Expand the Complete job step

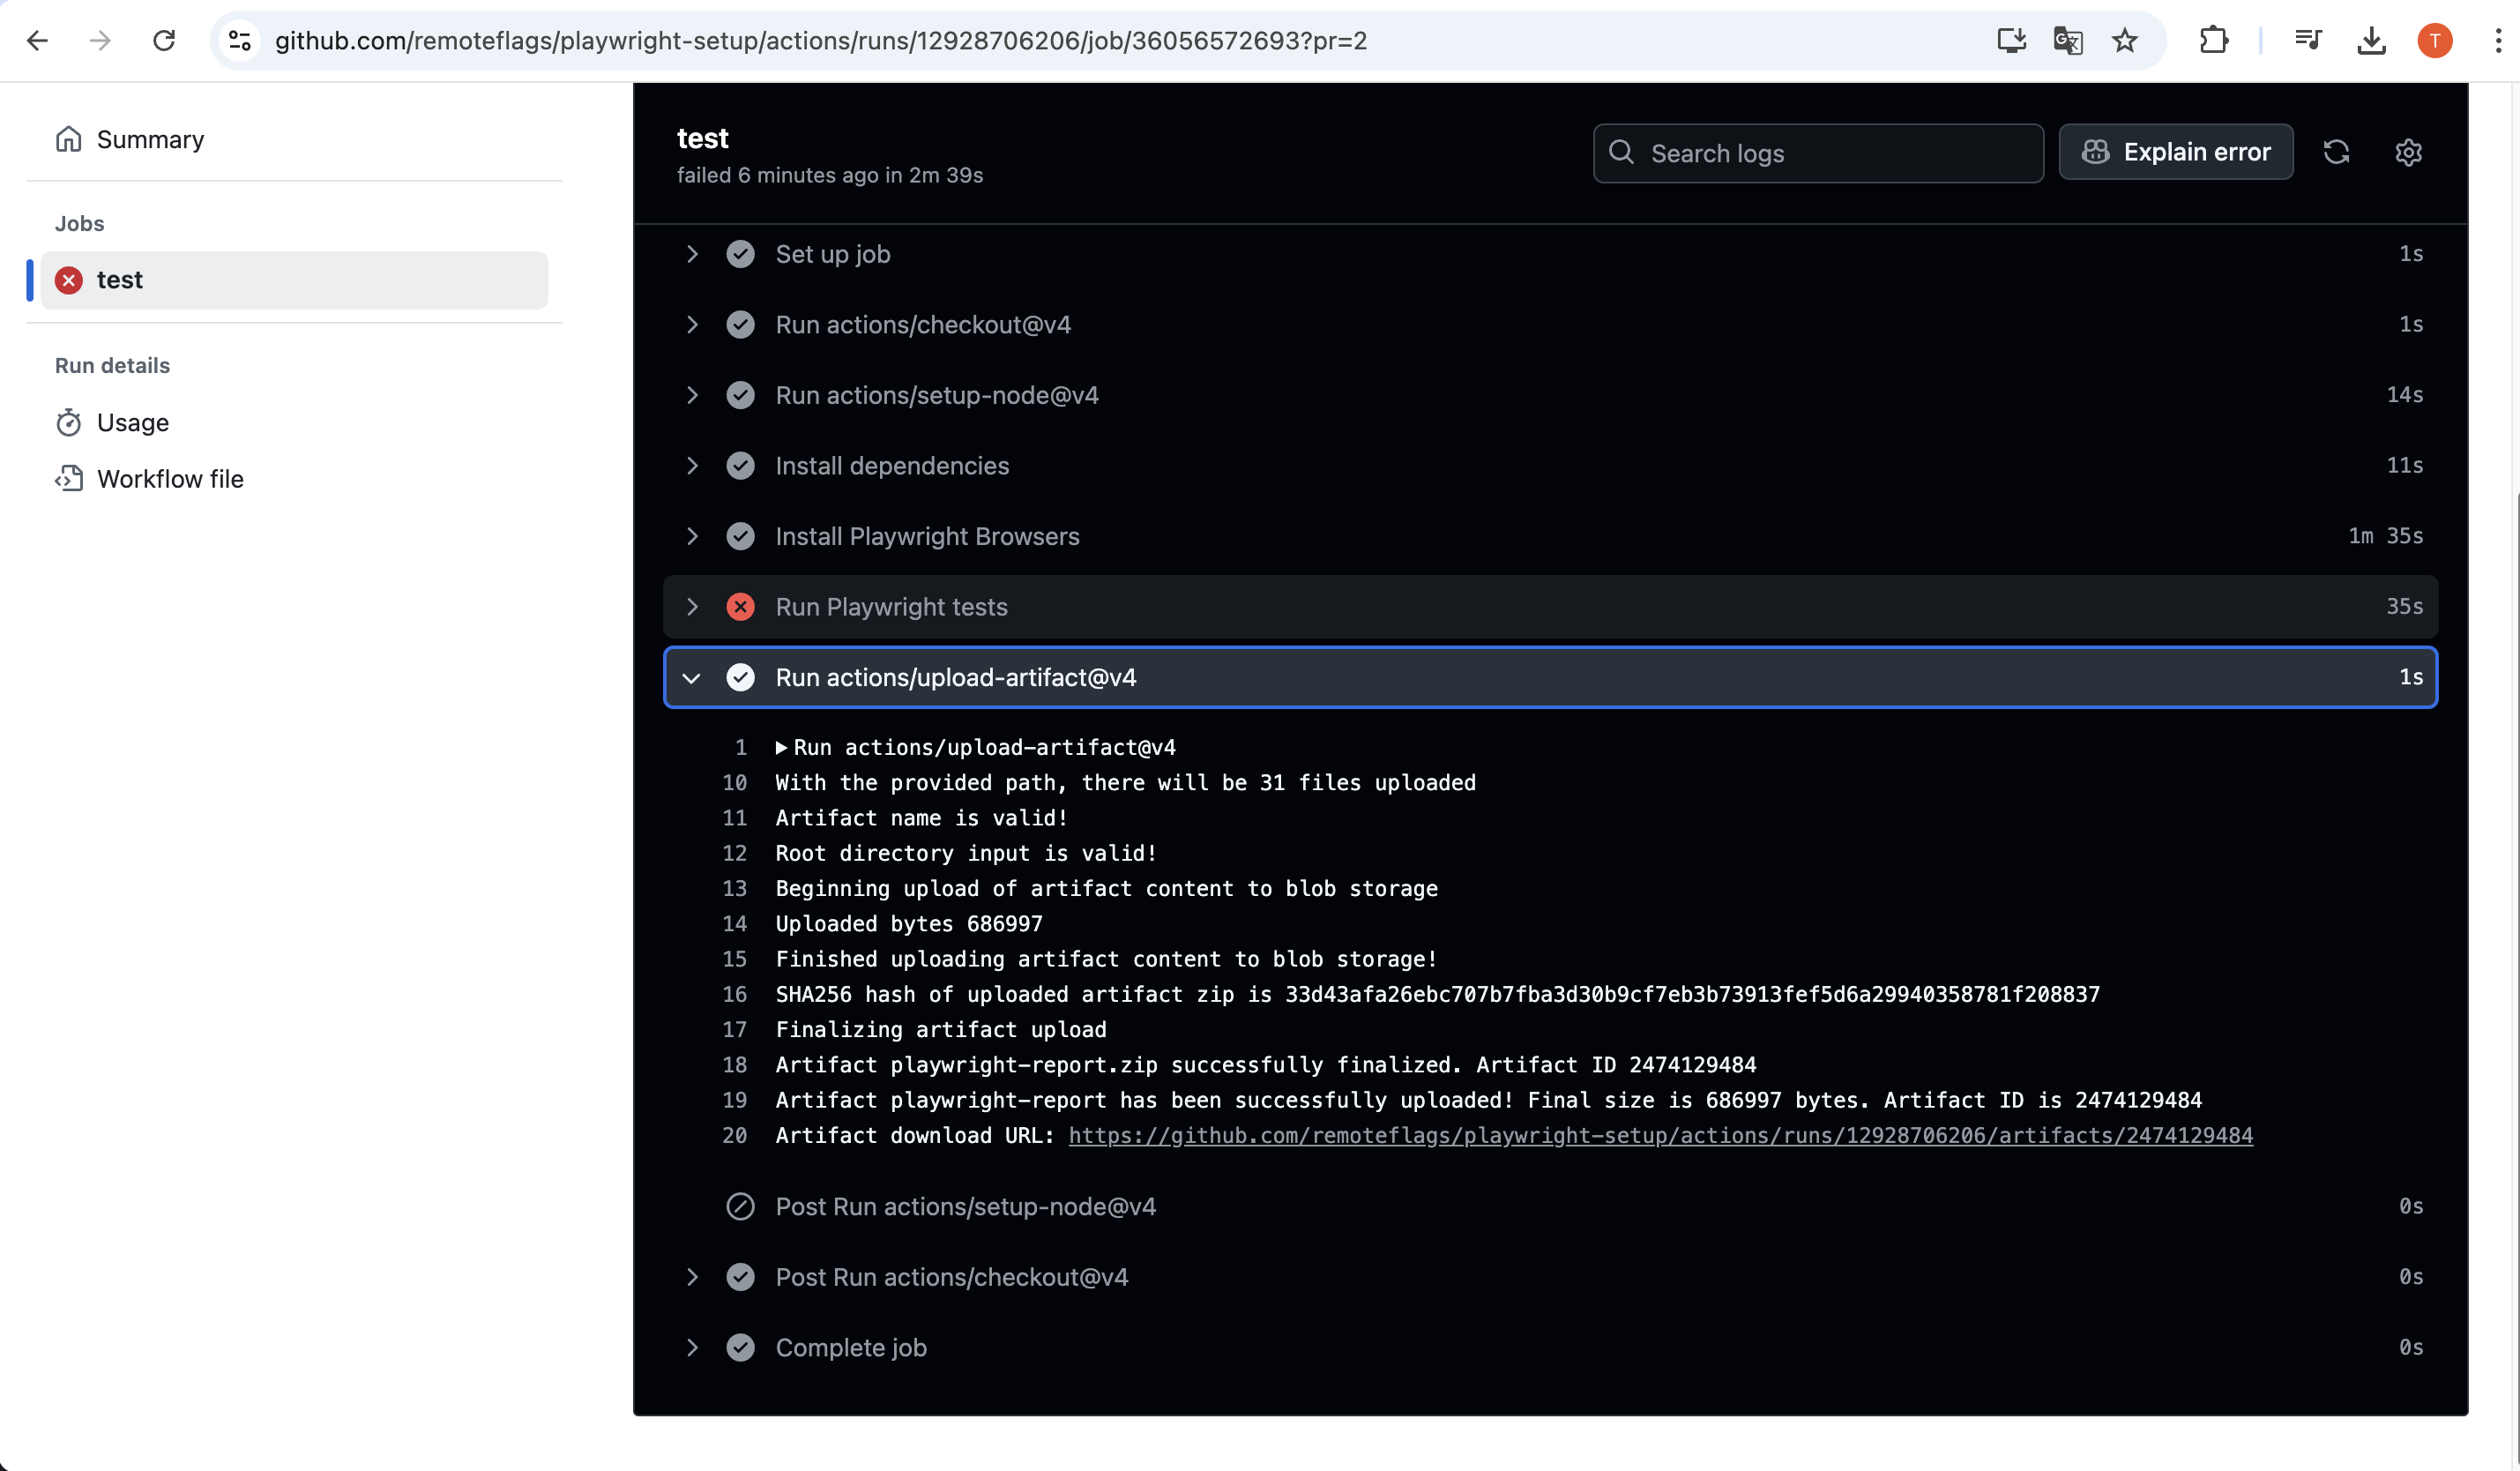pyautogui.click(x=693, y=1348)
